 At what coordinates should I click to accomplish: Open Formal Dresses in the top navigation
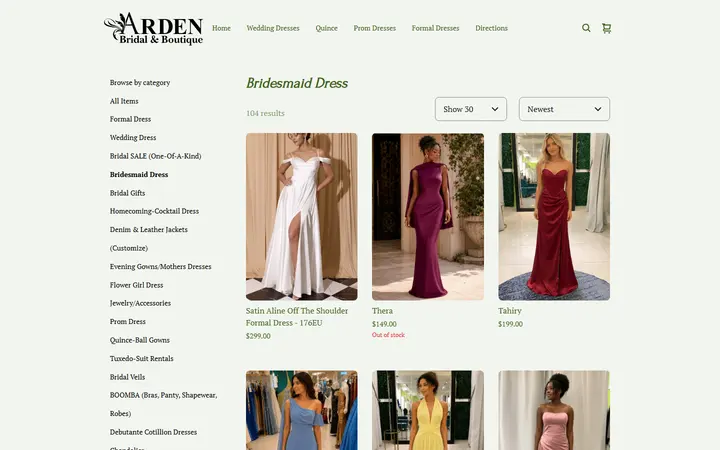[435, 28]
